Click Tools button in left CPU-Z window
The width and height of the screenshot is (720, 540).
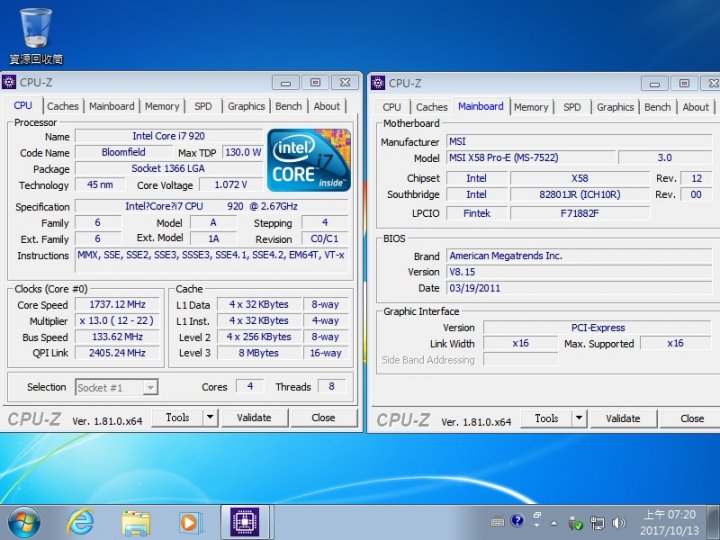coord(177,417)
